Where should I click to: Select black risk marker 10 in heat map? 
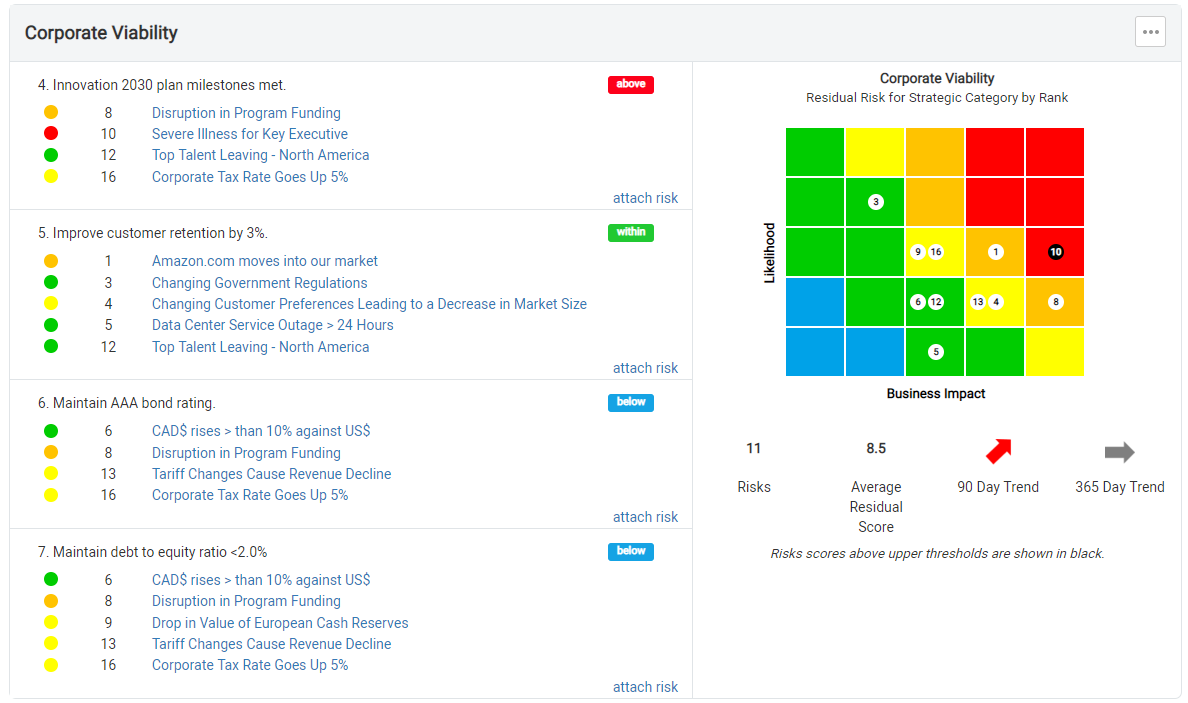(1055, 252)
